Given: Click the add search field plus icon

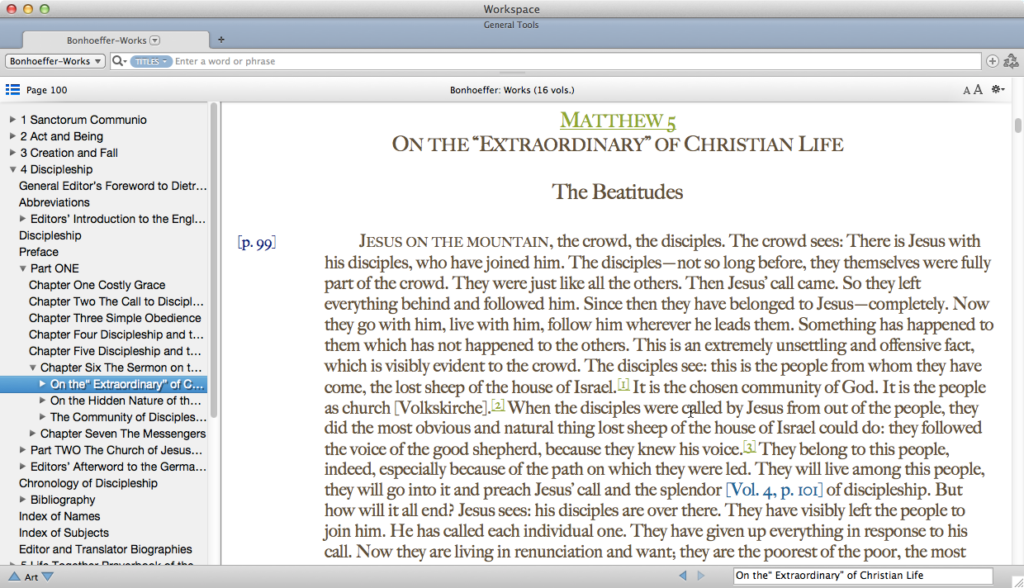Looking at the screenshot, I should click(992, 61).
